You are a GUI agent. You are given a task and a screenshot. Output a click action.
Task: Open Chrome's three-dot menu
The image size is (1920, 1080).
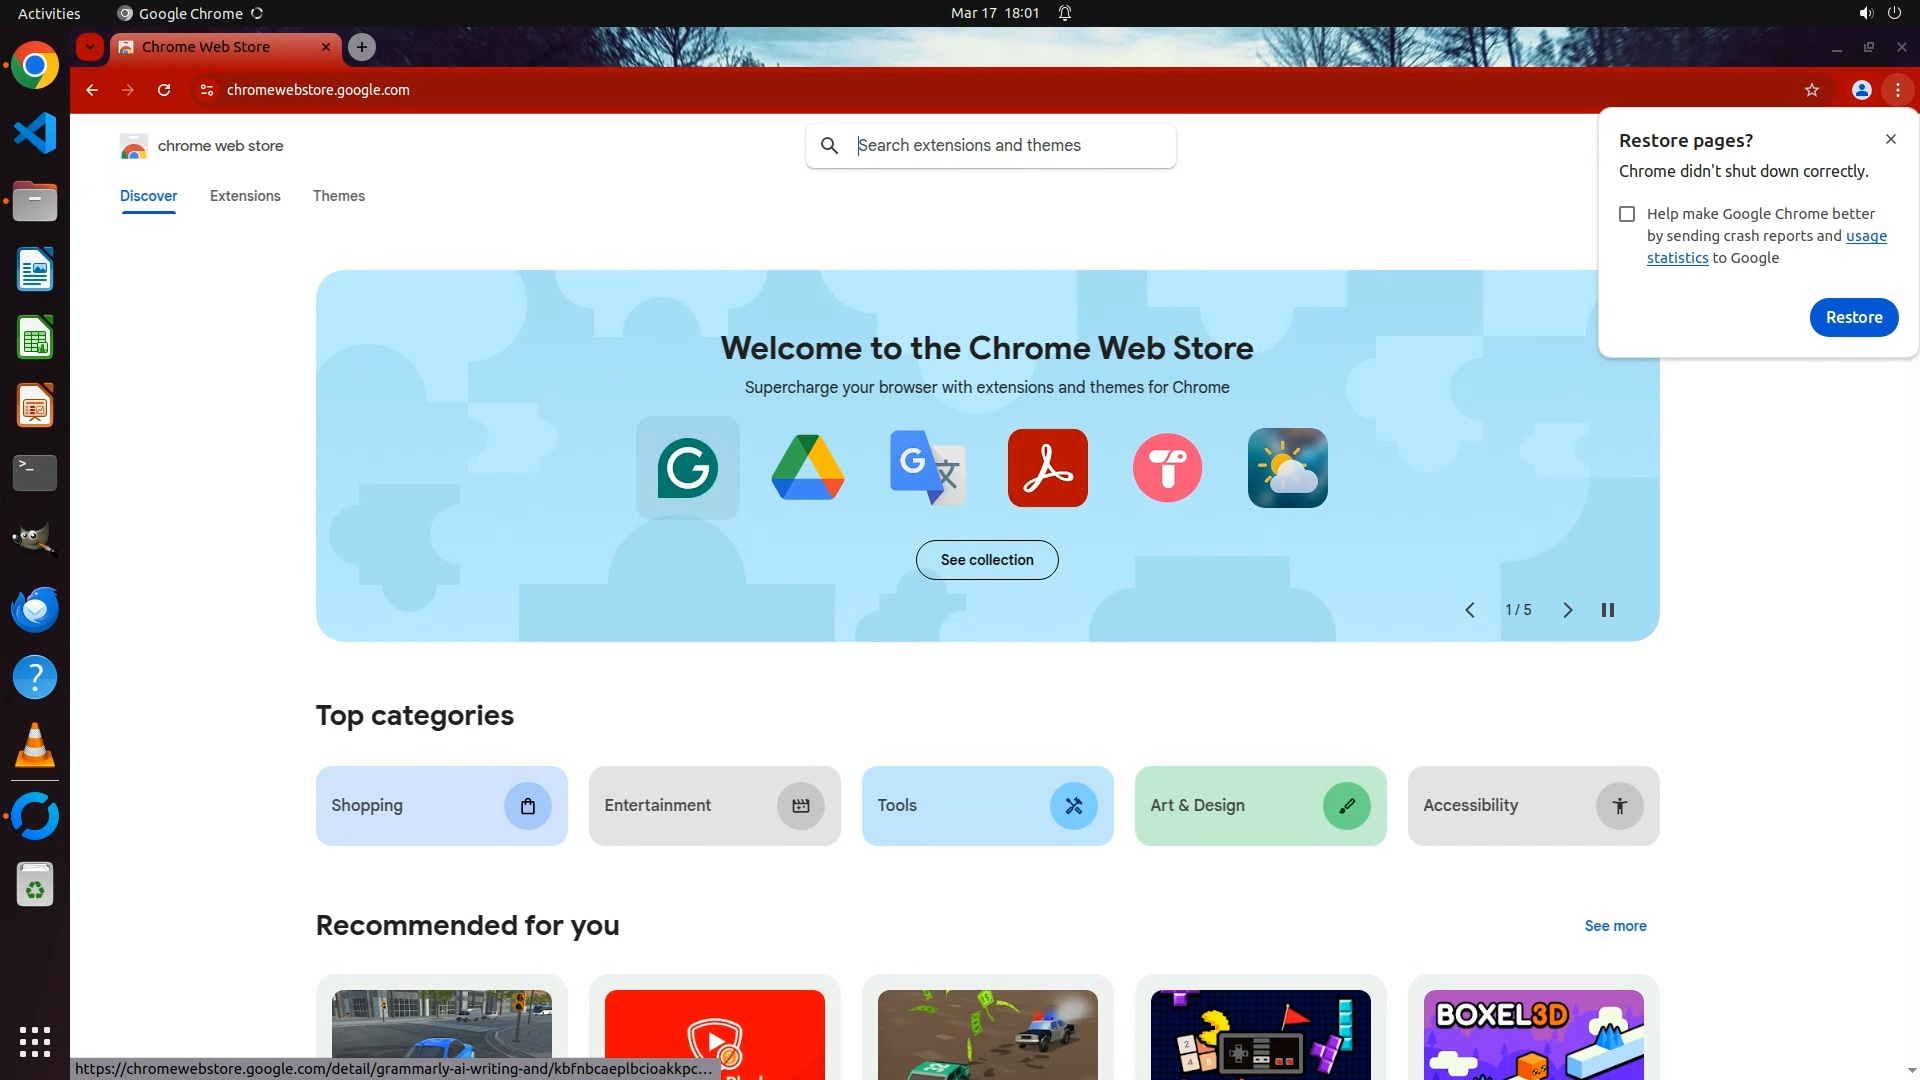[x=1897, y=90]
